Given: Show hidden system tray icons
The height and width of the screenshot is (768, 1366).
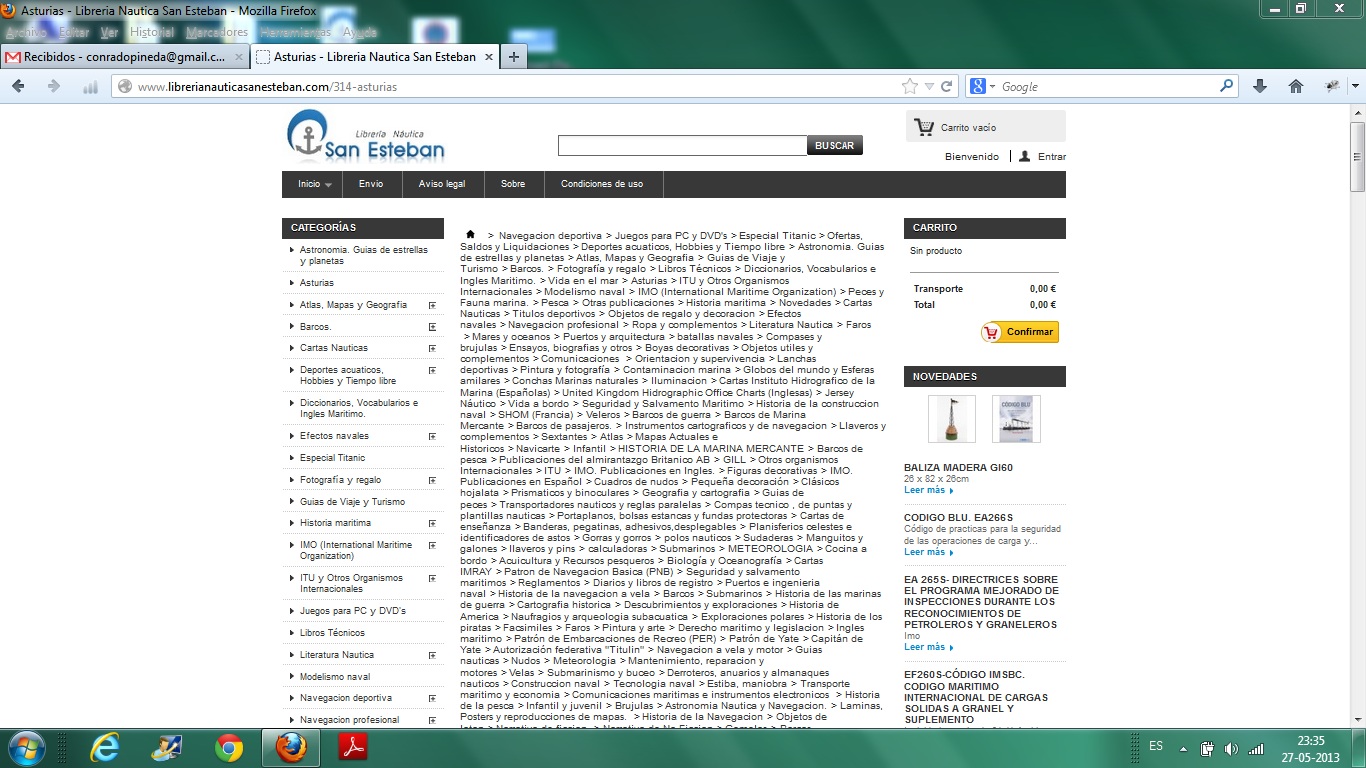Looking at the screenshot, I should (x=1183, y=748).
